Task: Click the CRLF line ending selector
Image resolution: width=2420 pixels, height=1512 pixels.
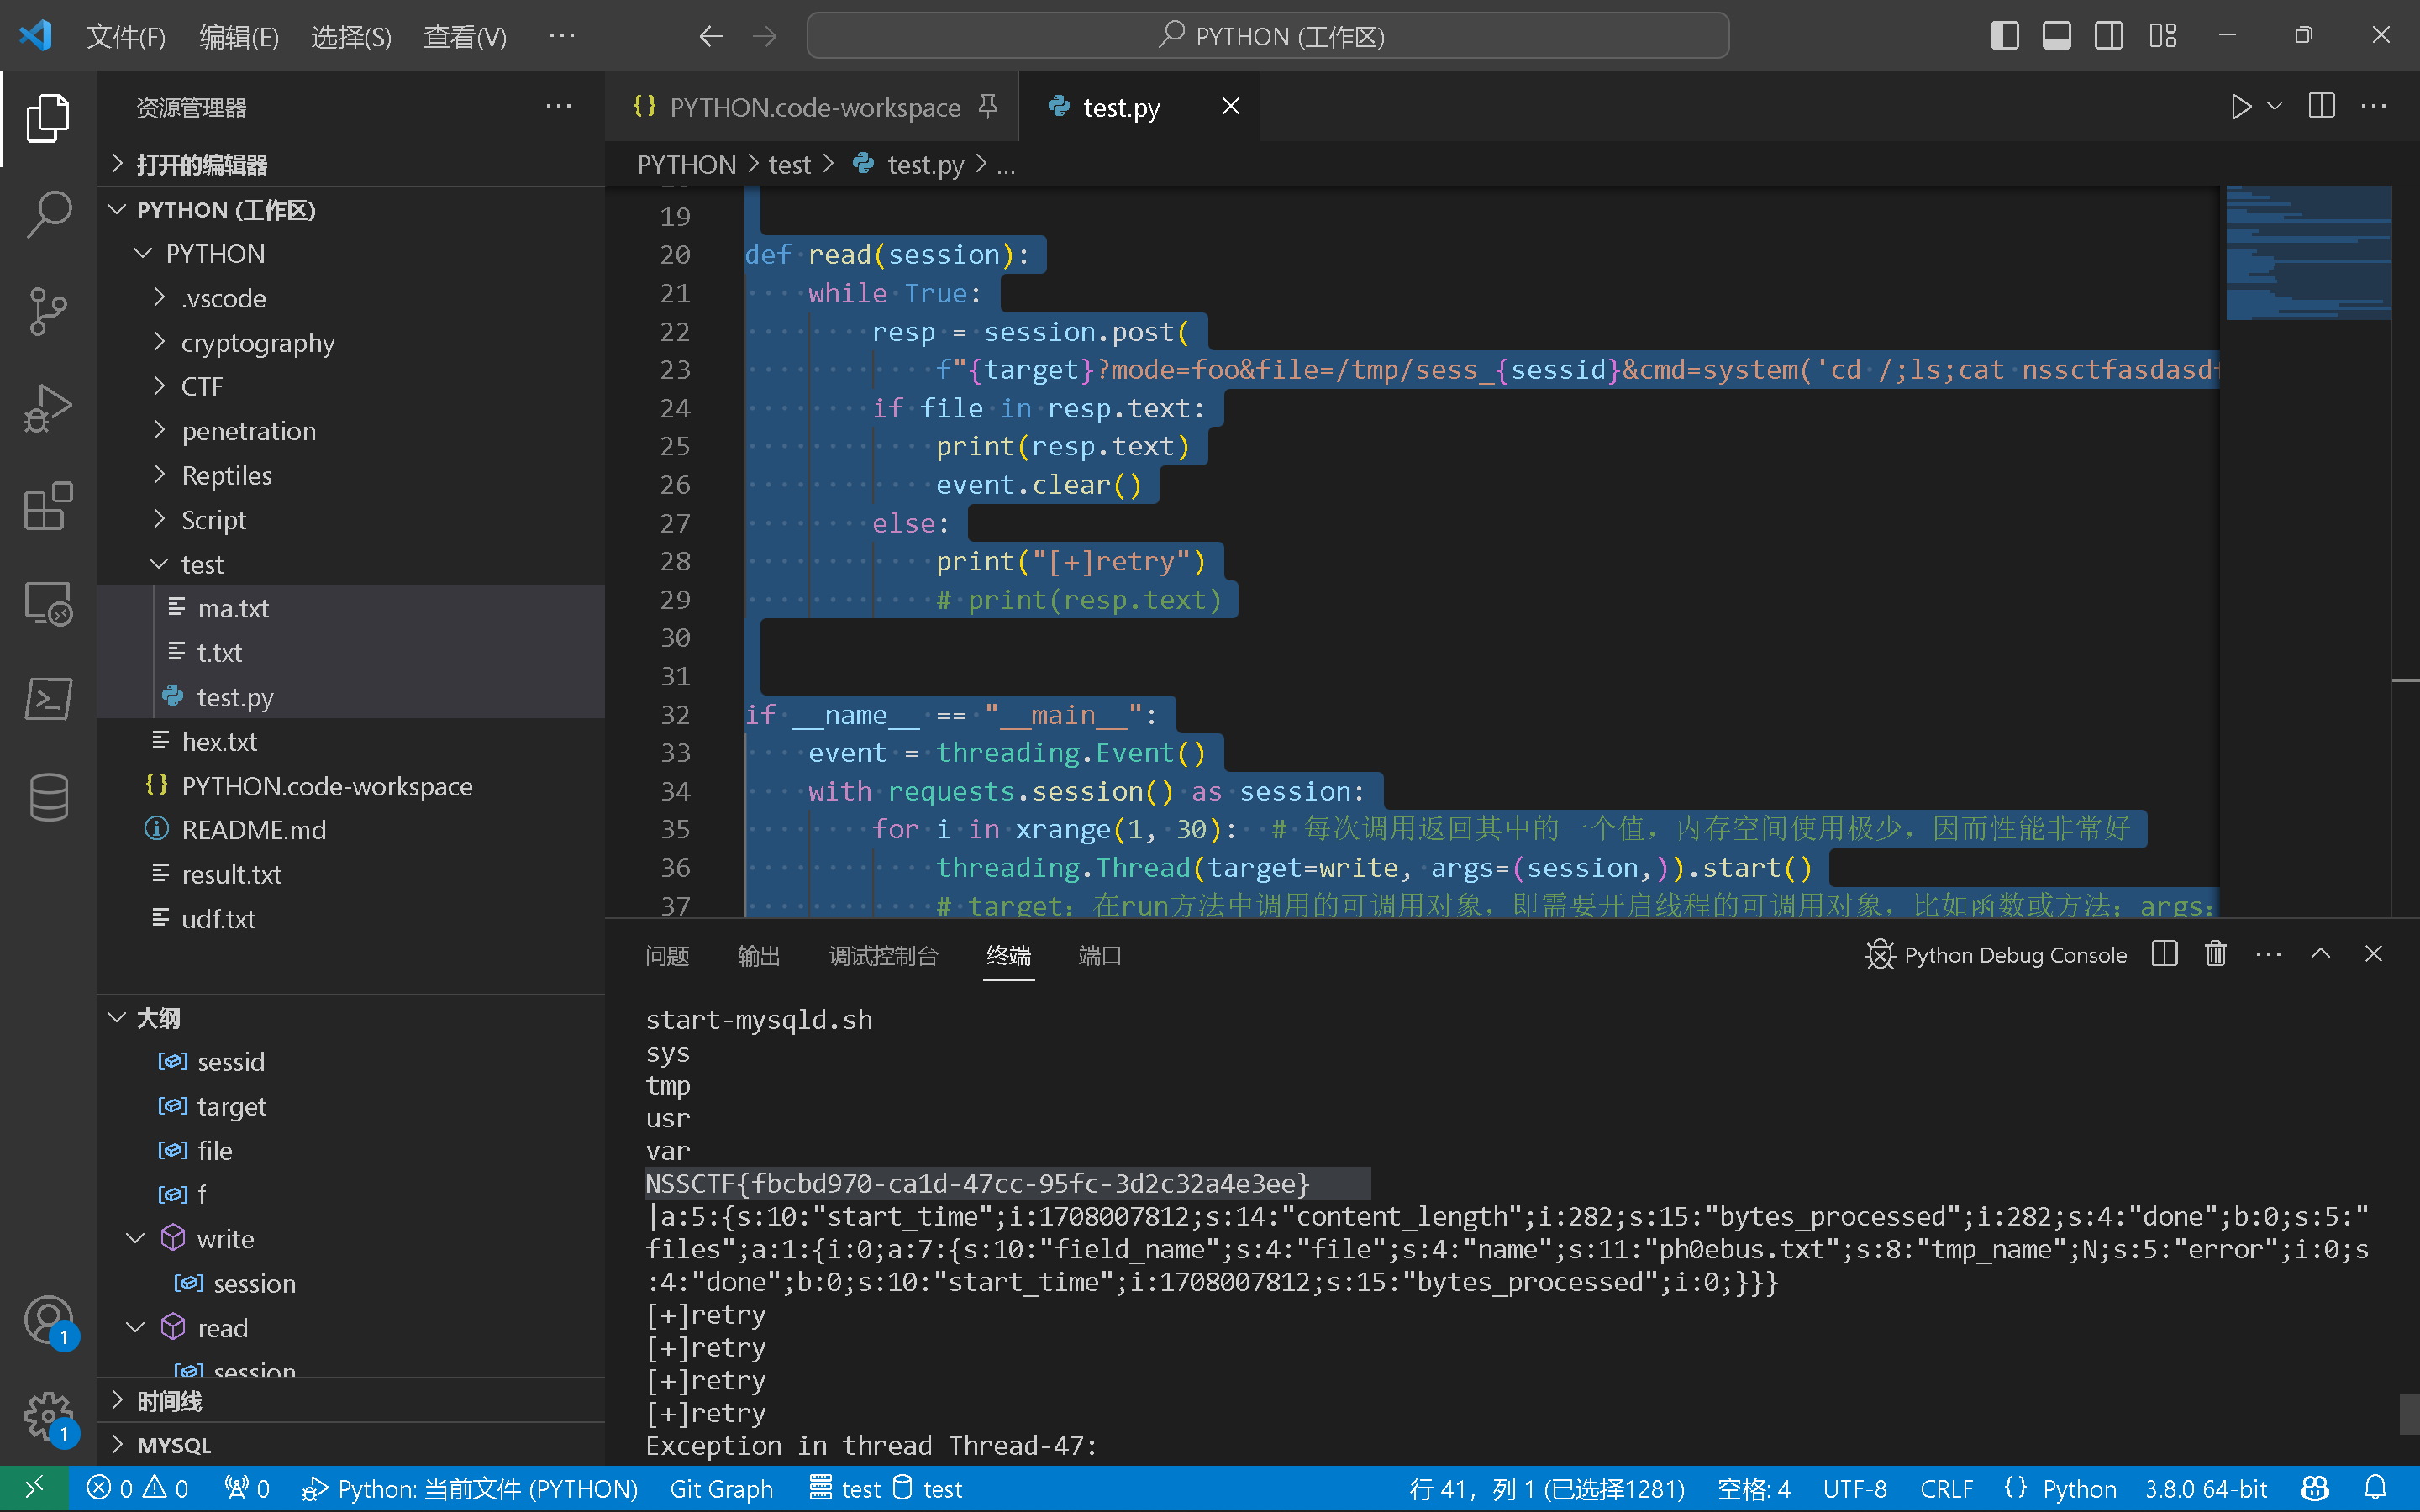Action: [1945, 1489]
